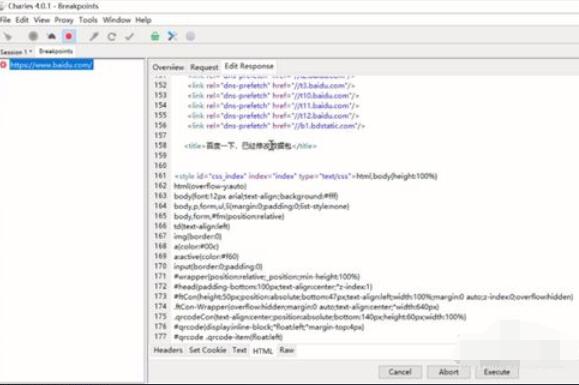This screenshot has width=579, height=385.
Task: Toggle the red breakpoints toolbar icon
Action: [x=69, y=36]
